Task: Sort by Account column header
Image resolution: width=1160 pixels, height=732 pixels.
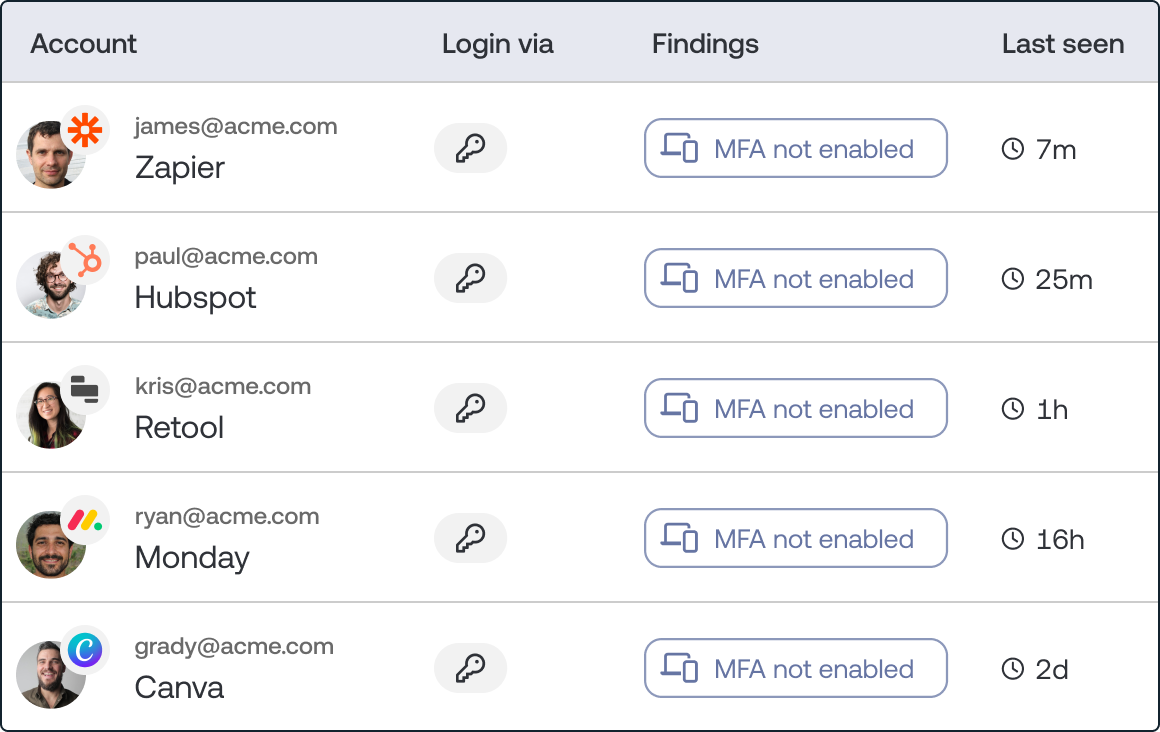Action: [84, 44]
